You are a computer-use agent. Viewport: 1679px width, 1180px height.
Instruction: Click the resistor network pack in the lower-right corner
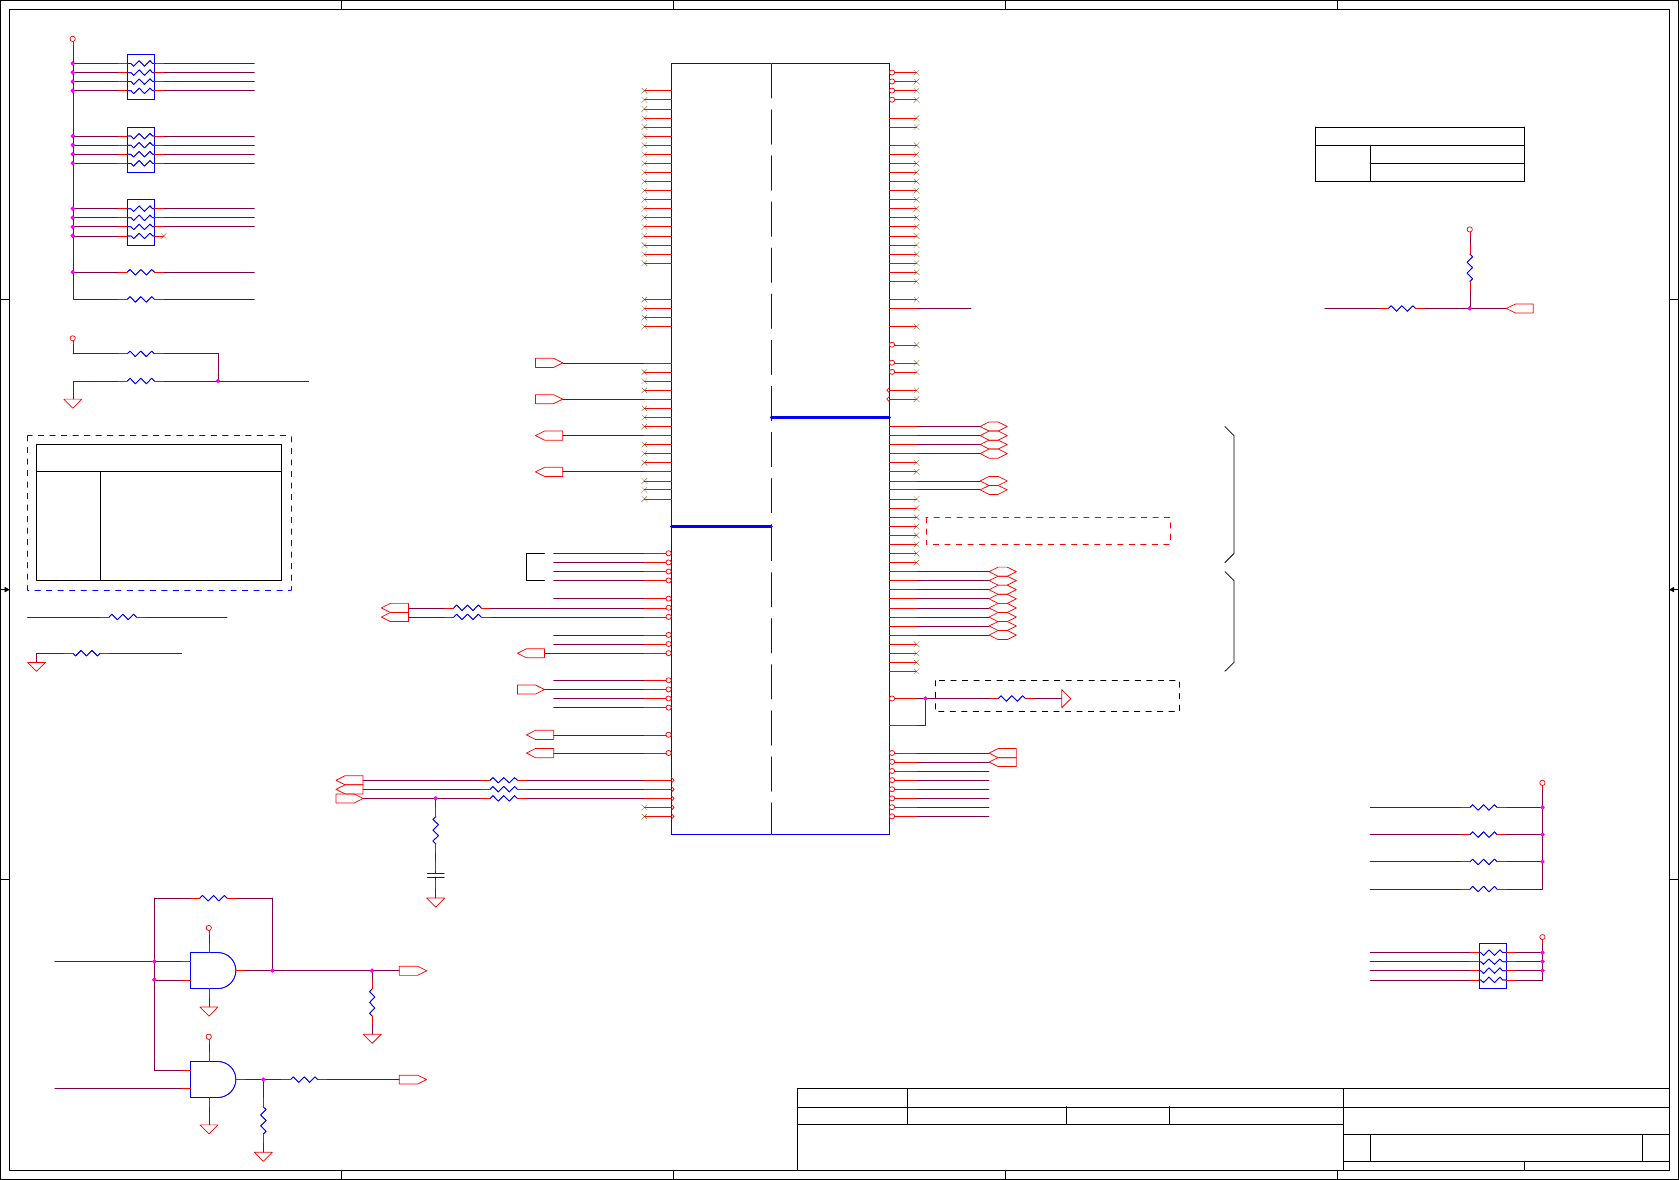pos(1493,966)
